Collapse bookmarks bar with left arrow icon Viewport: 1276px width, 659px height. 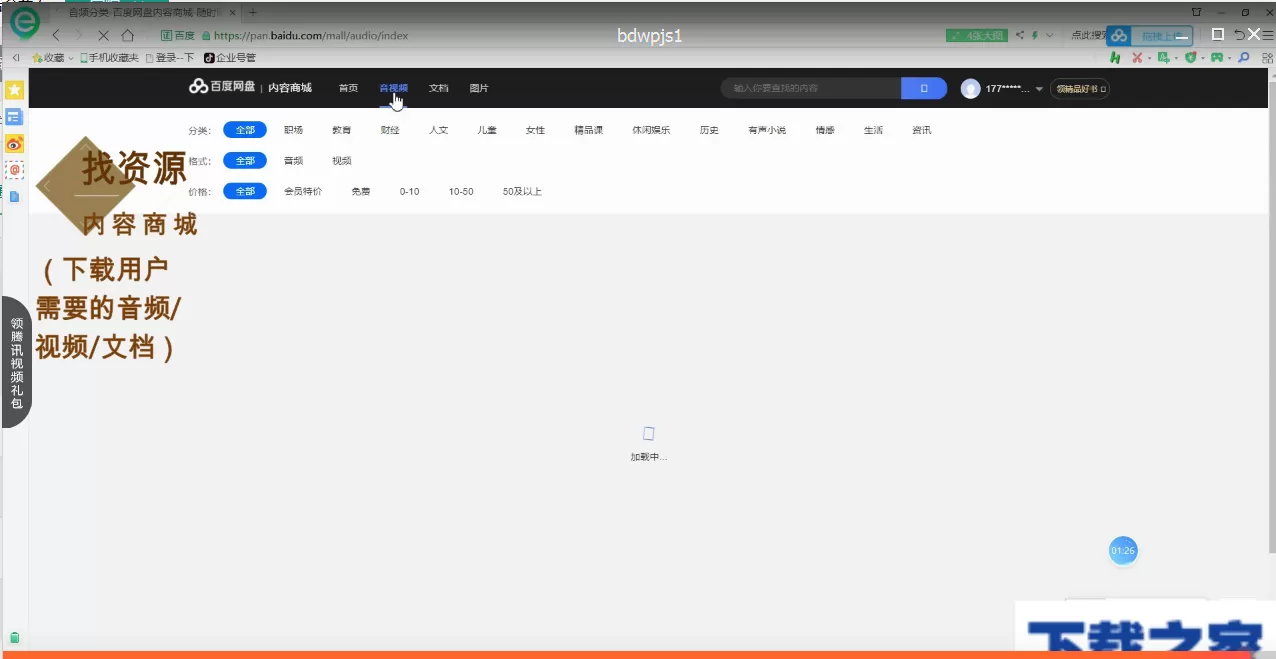pyautogui.click(x=15, y=58)
